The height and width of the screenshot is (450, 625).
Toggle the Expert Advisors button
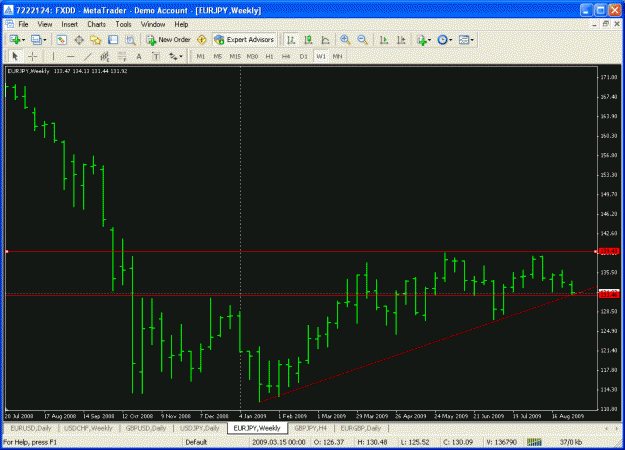pyautogui.click(x=244, y=40)
